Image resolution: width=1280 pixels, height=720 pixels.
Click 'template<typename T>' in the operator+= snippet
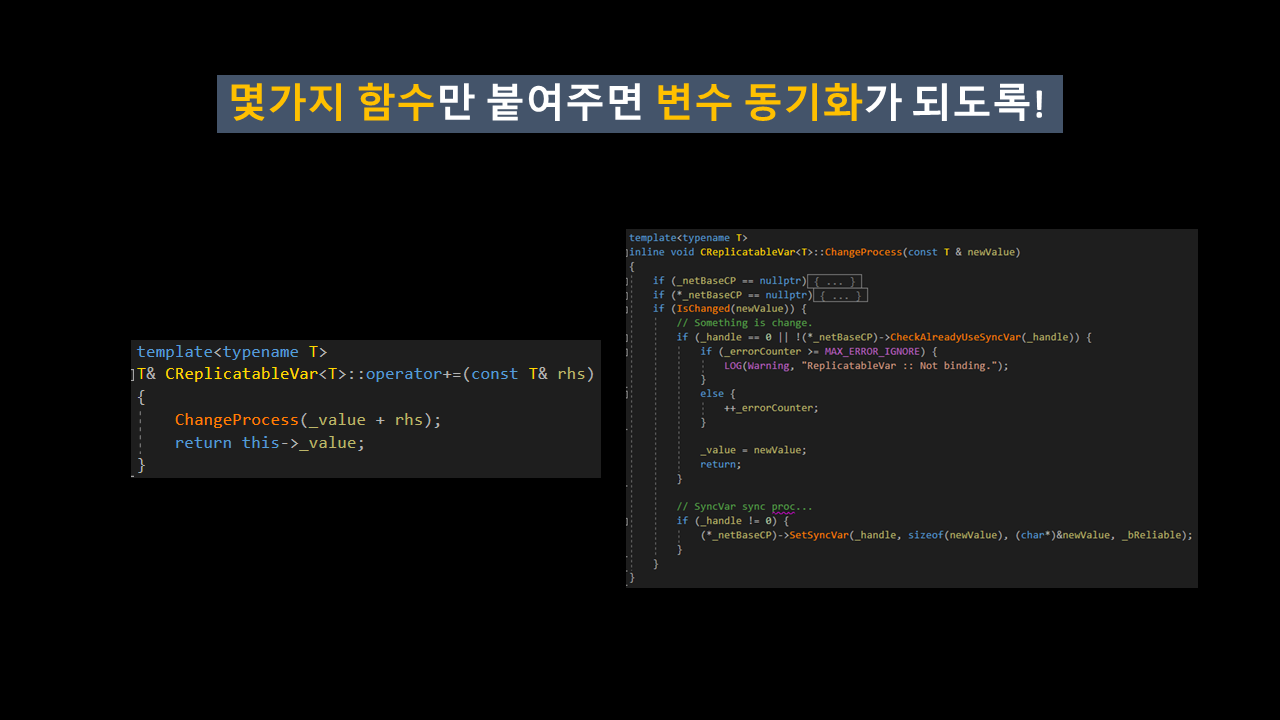(x=232, y=352)
